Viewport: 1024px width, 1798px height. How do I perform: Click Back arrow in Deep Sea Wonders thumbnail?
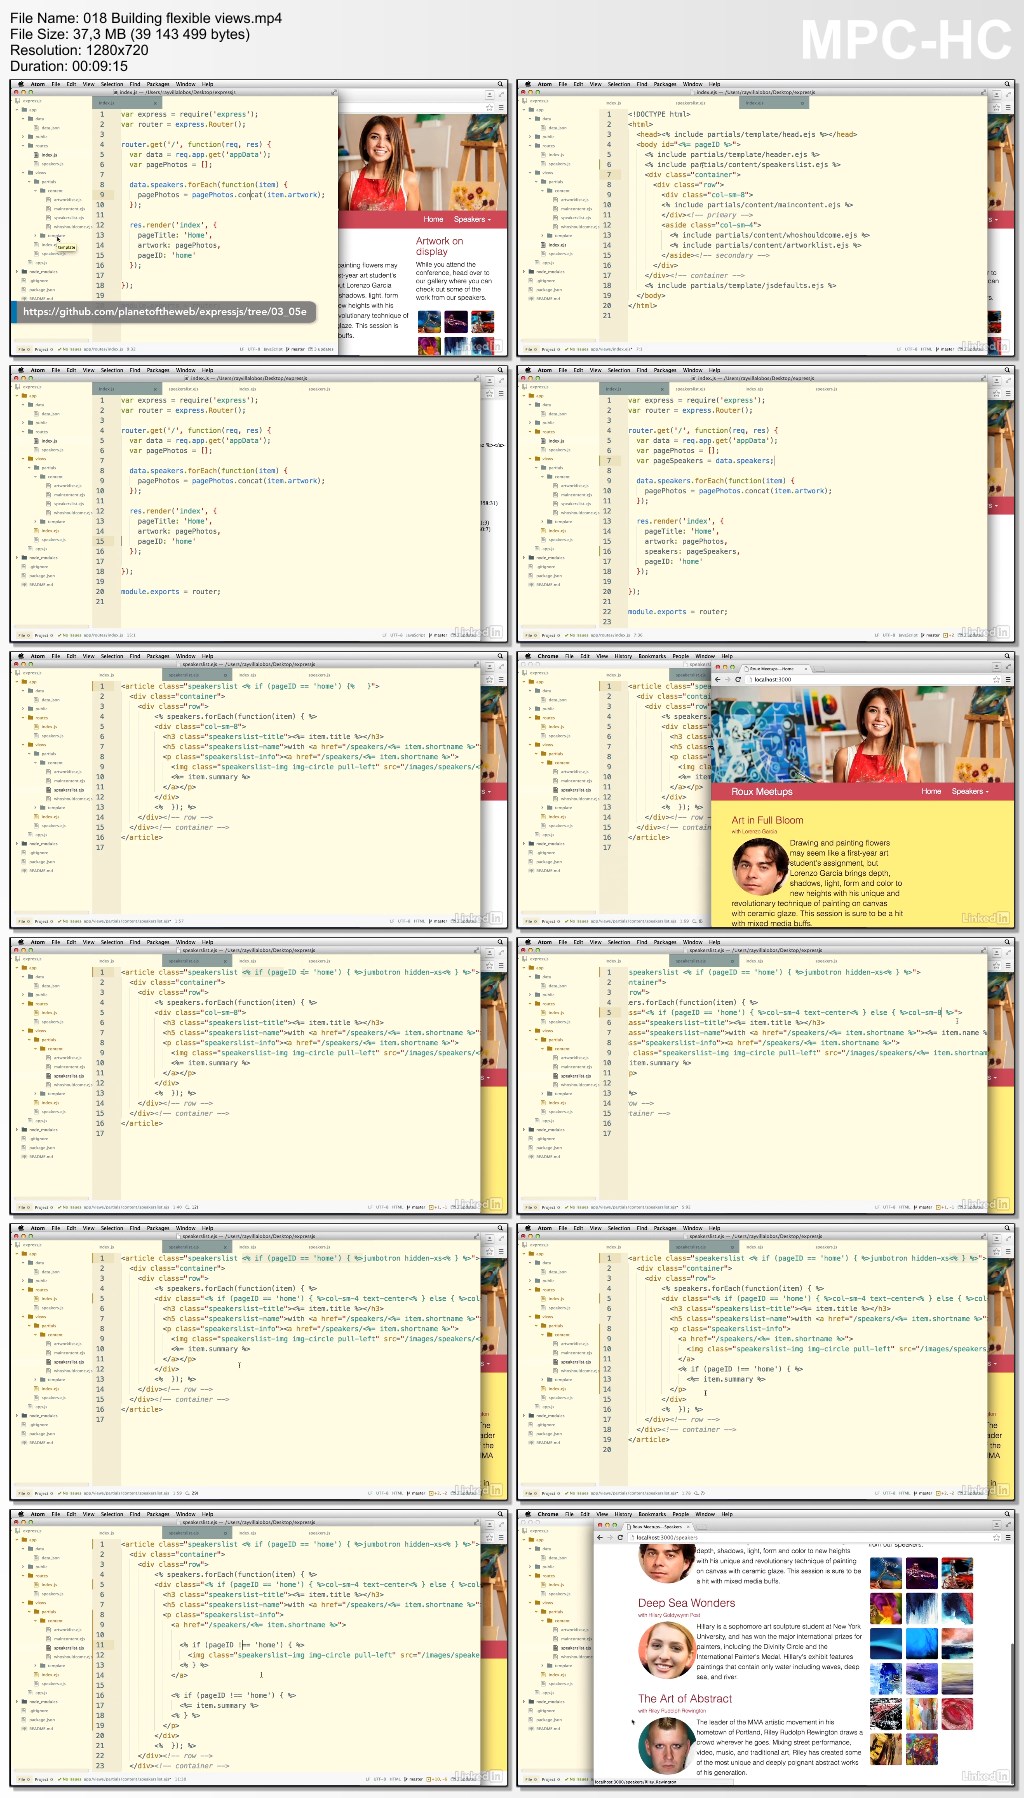click(600, 1537)
